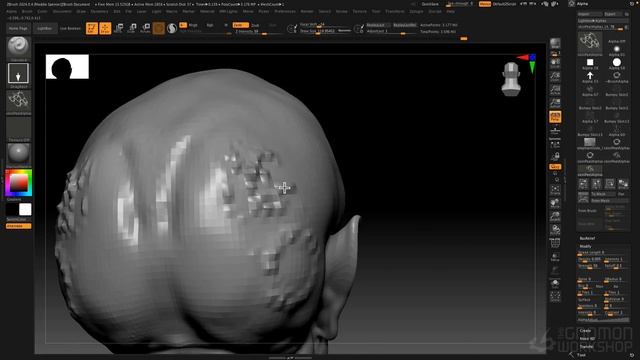
Task: Toggle Edit mode orange button
Action: [x=92, y=28]
